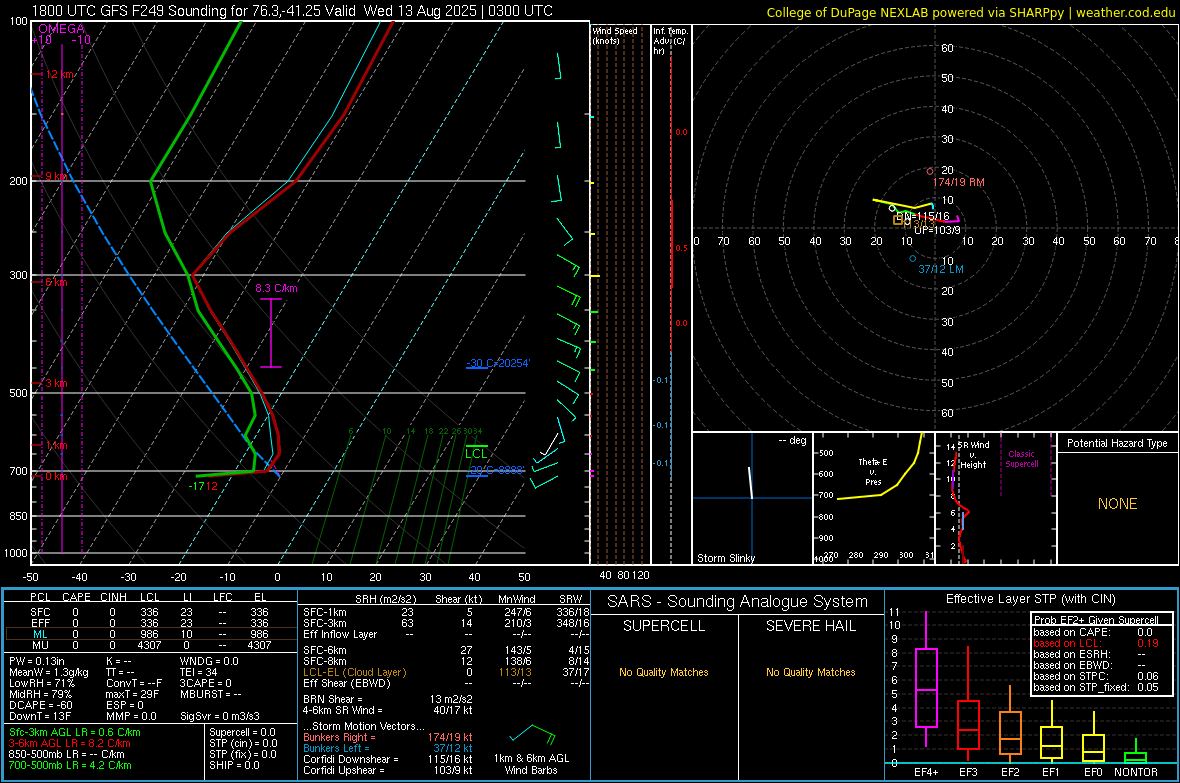Viewport: 1180px width, 783px height.
Task: Click the Bunkers left-mover circle on hodograph
Action: pyautogui.click(x=913, y=258)
